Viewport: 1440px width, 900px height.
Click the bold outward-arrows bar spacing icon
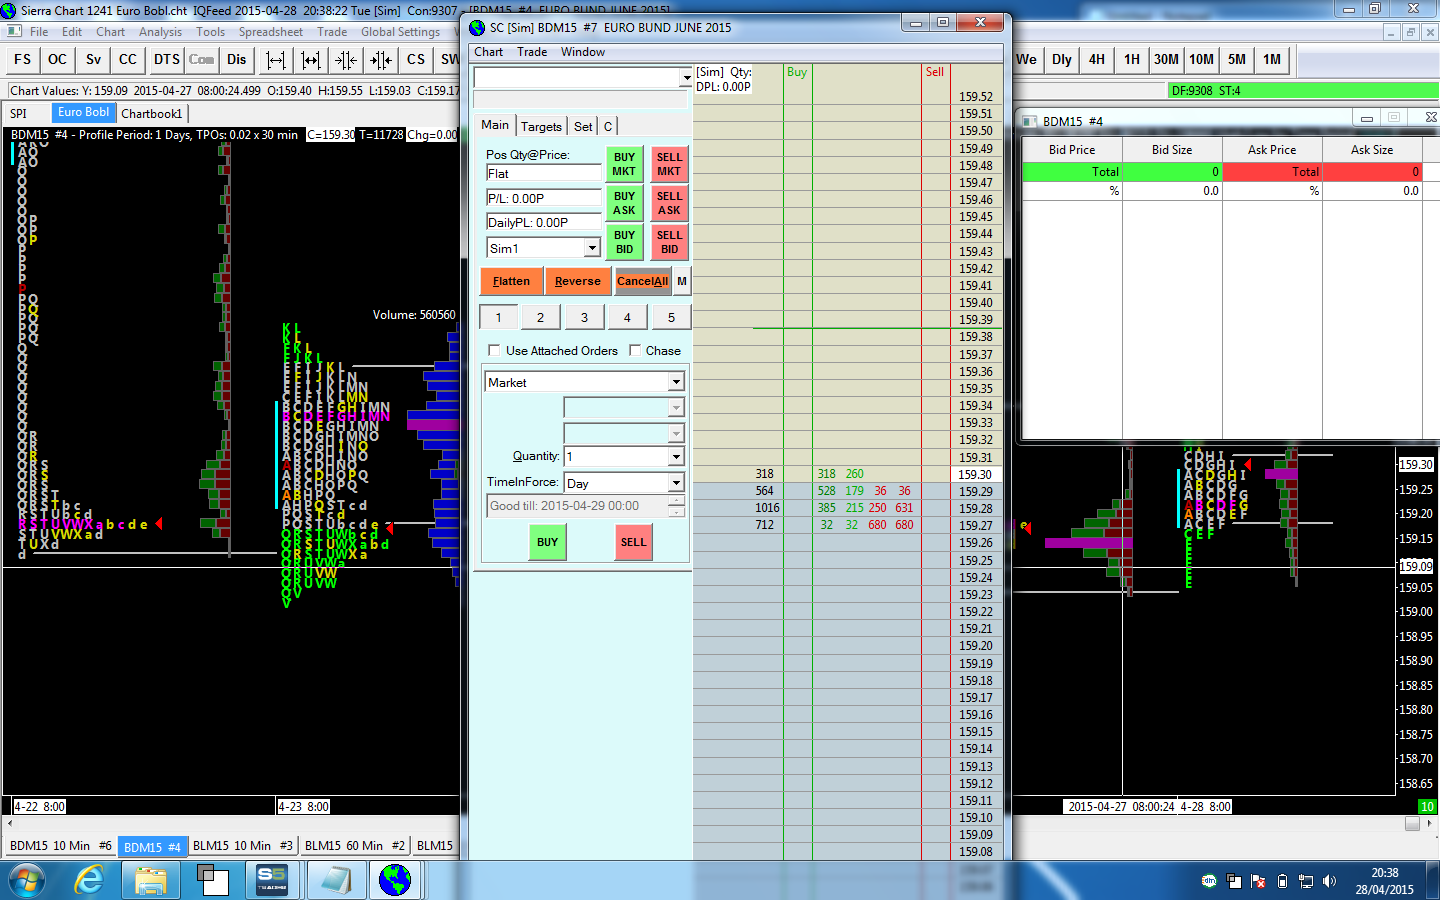click(311, 60)
